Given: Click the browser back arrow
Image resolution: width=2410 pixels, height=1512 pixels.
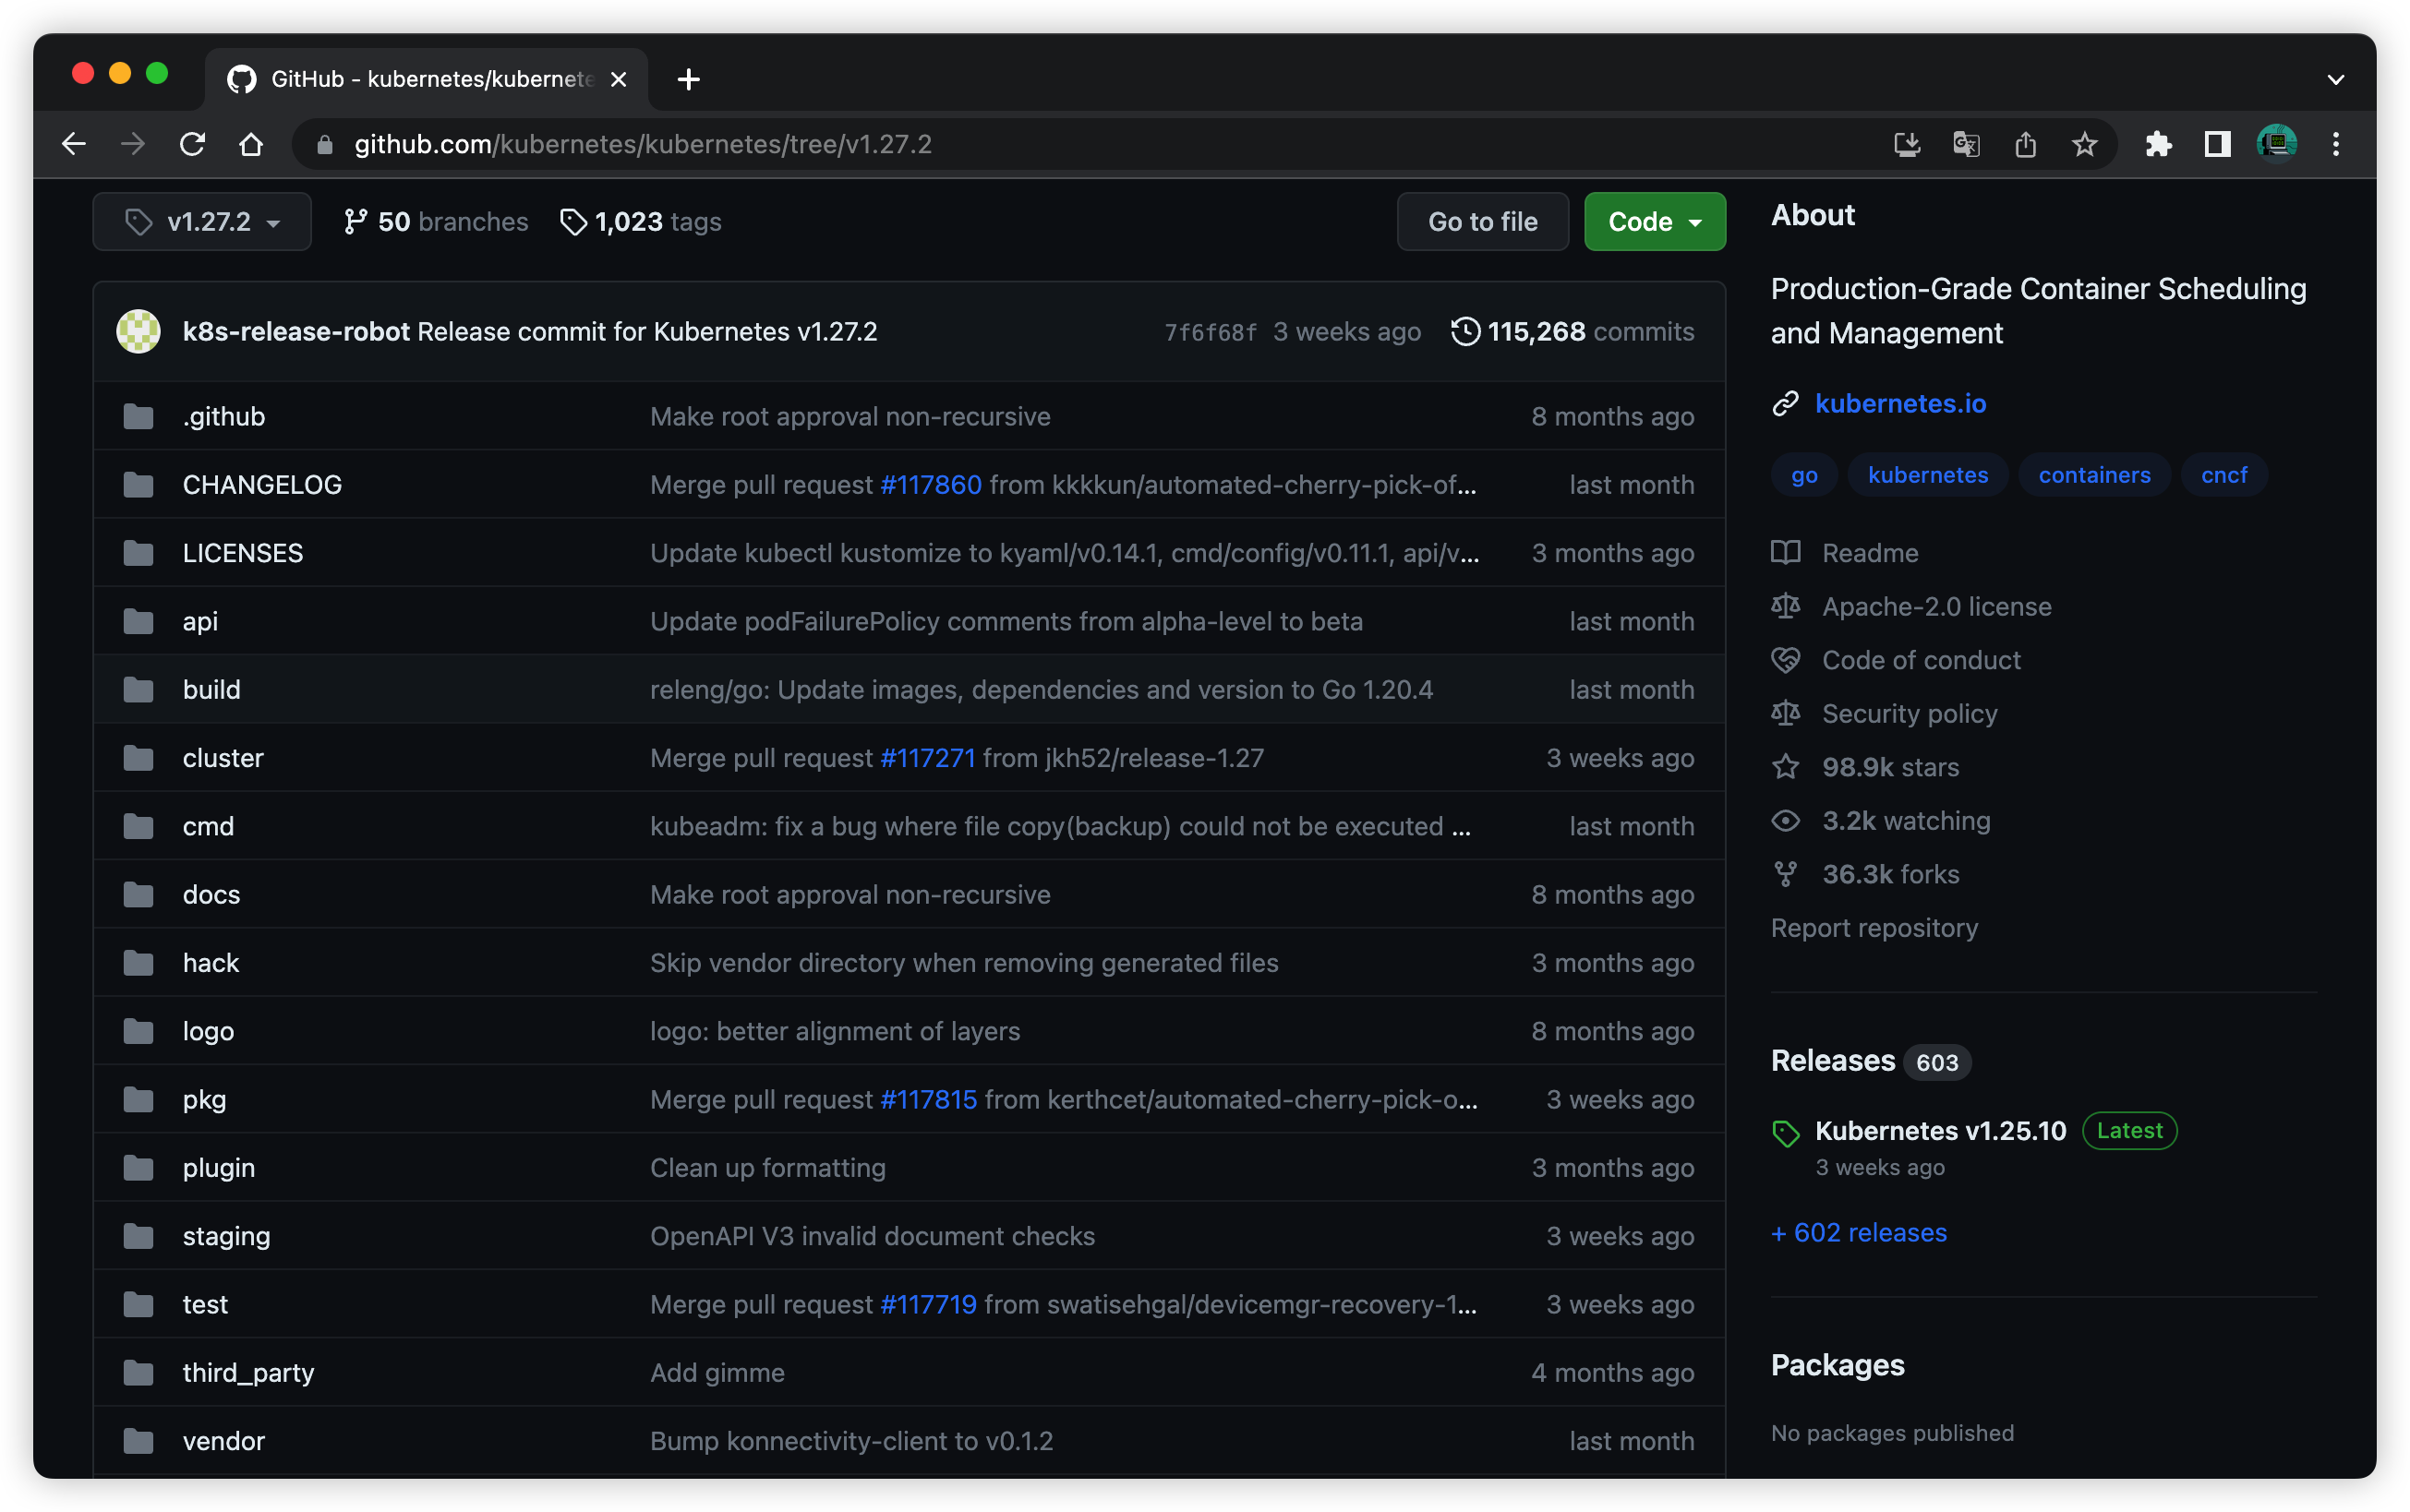Looking at the screenshot, I should pyautogui.click(x=74, y=144).
